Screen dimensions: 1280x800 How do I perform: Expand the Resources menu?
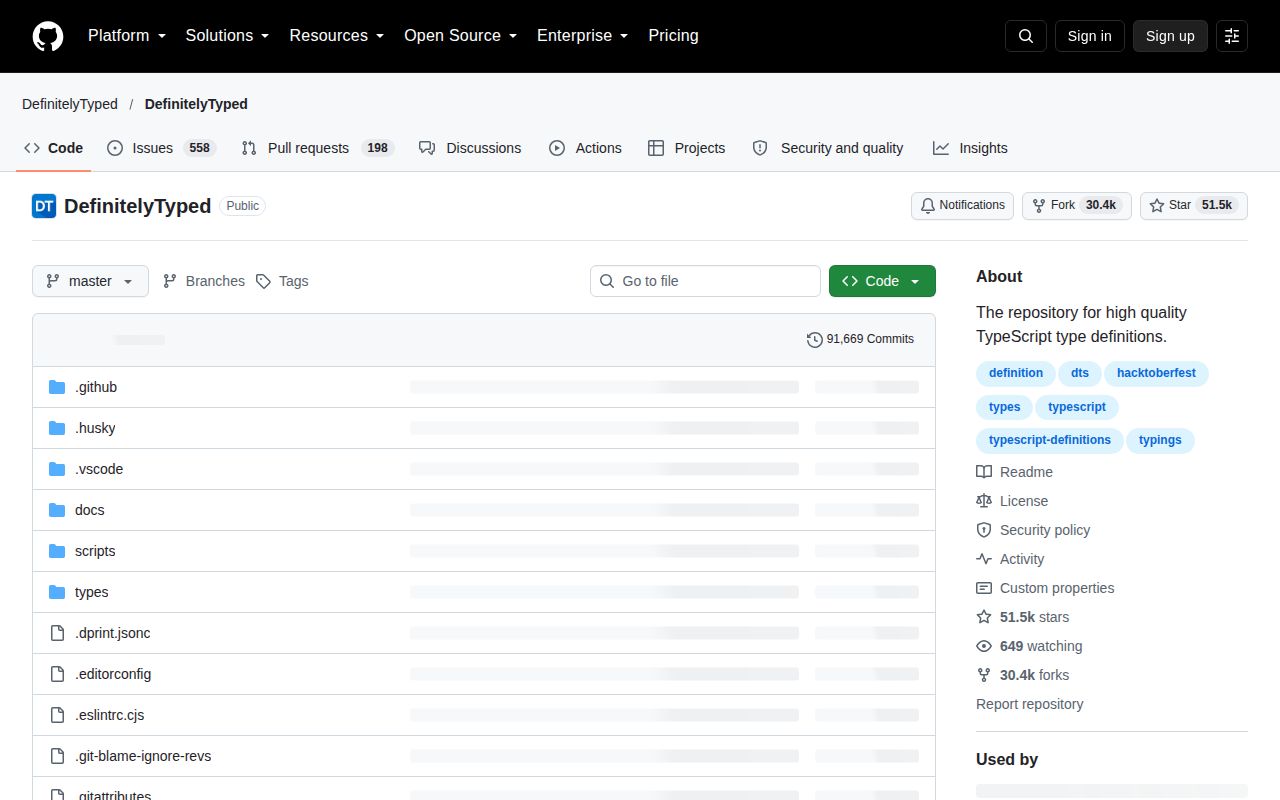click(337, 35)
